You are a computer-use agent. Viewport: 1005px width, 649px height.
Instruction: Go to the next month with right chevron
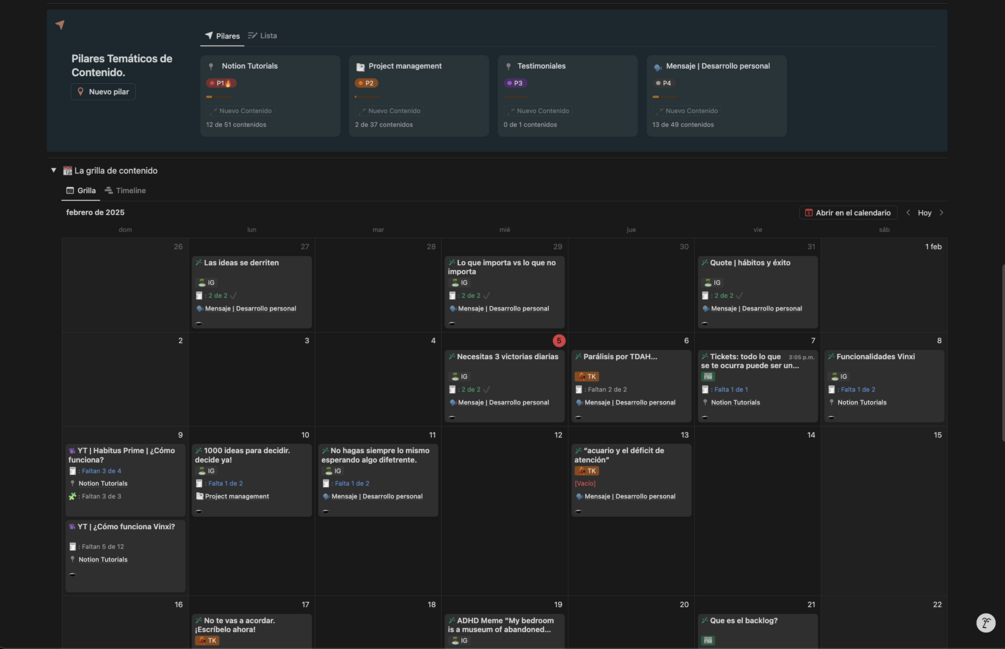click(941, 213)
